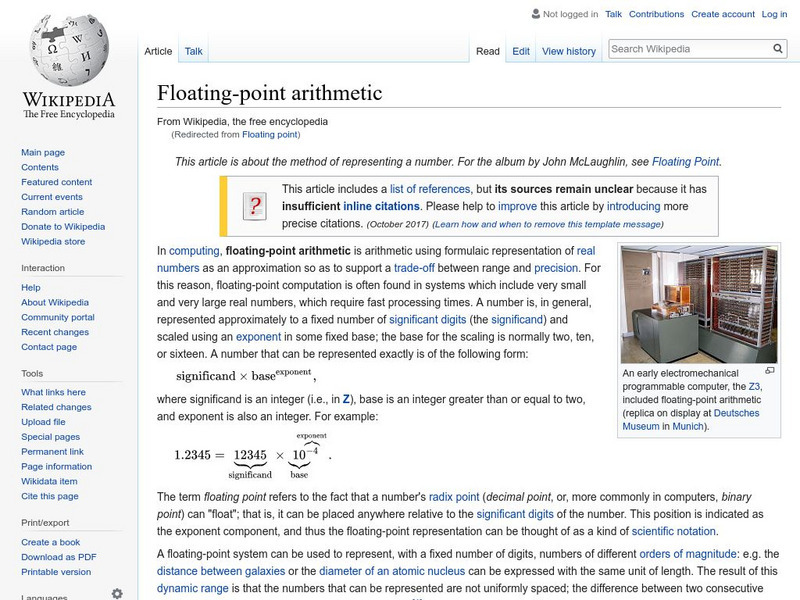Open Printable version
This screenshot has height=600, width=800.
click(56, 571)
